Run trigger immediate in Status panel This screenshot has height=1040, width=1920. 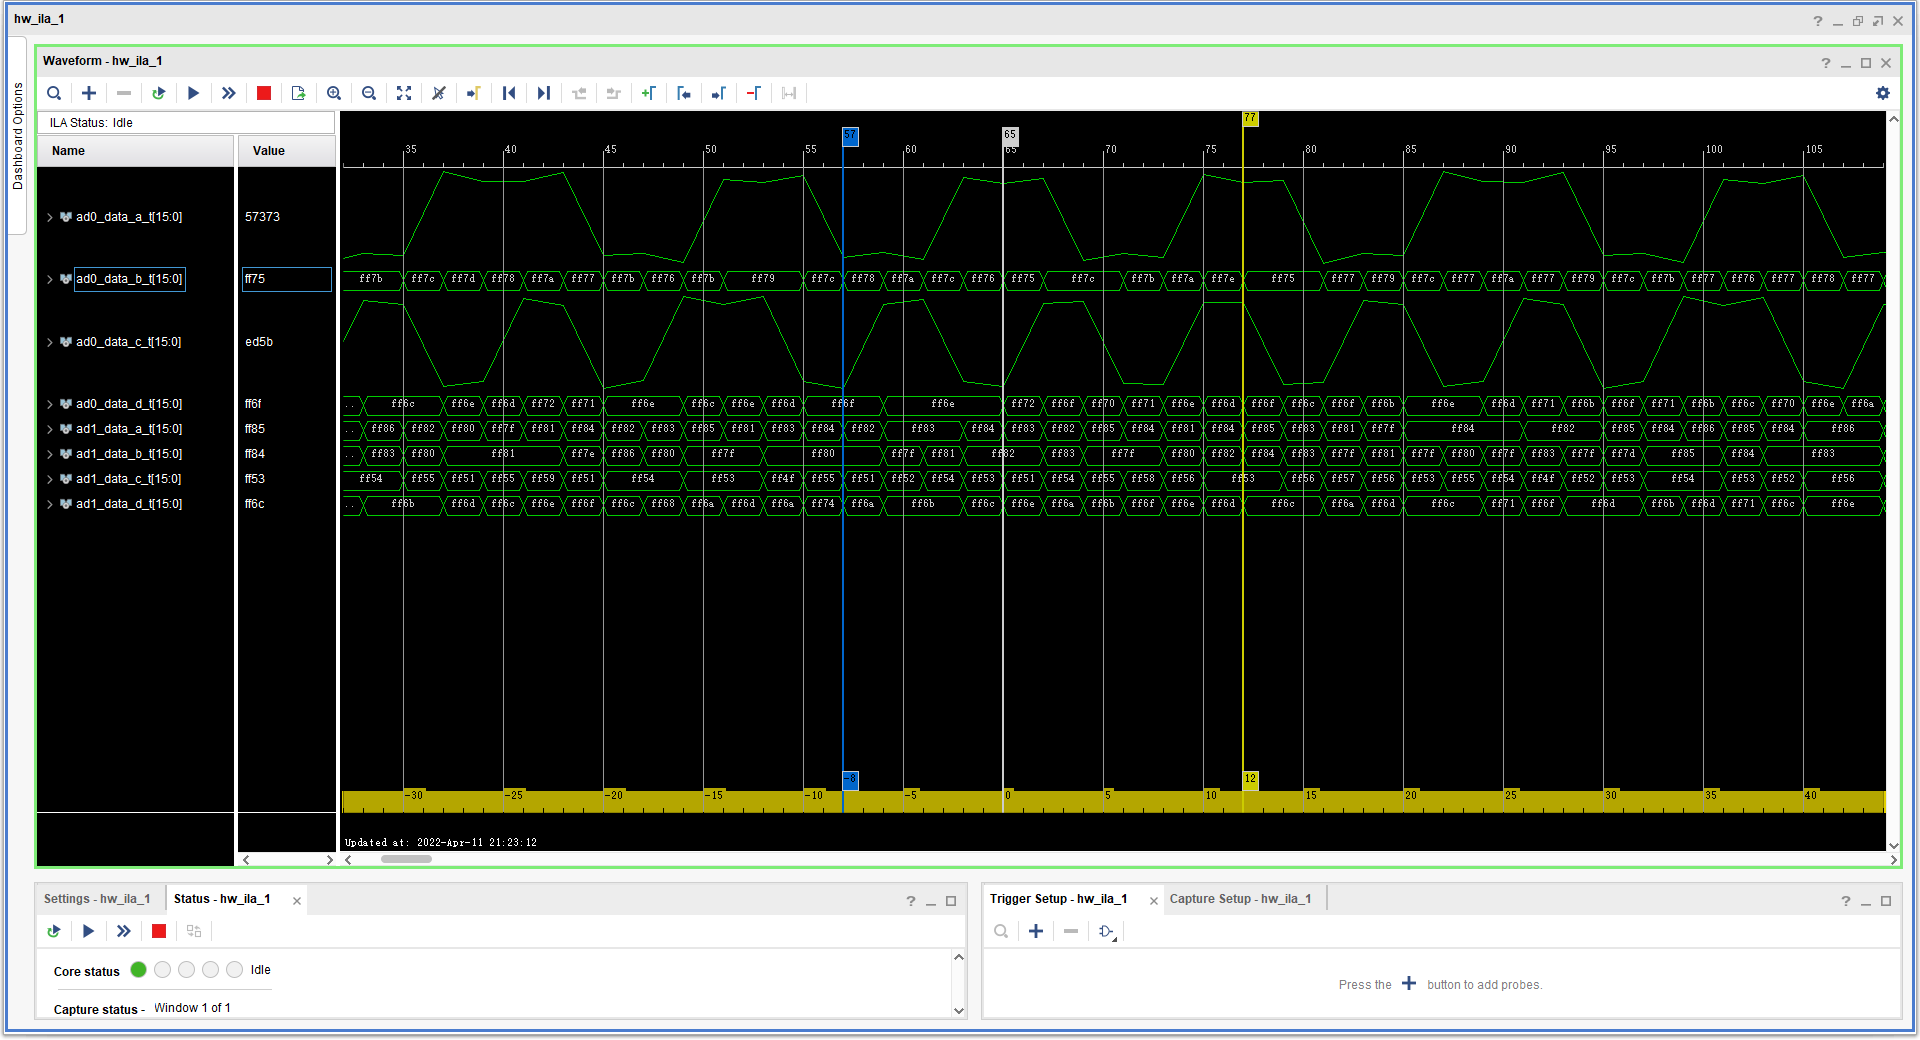tap(124, 931)
